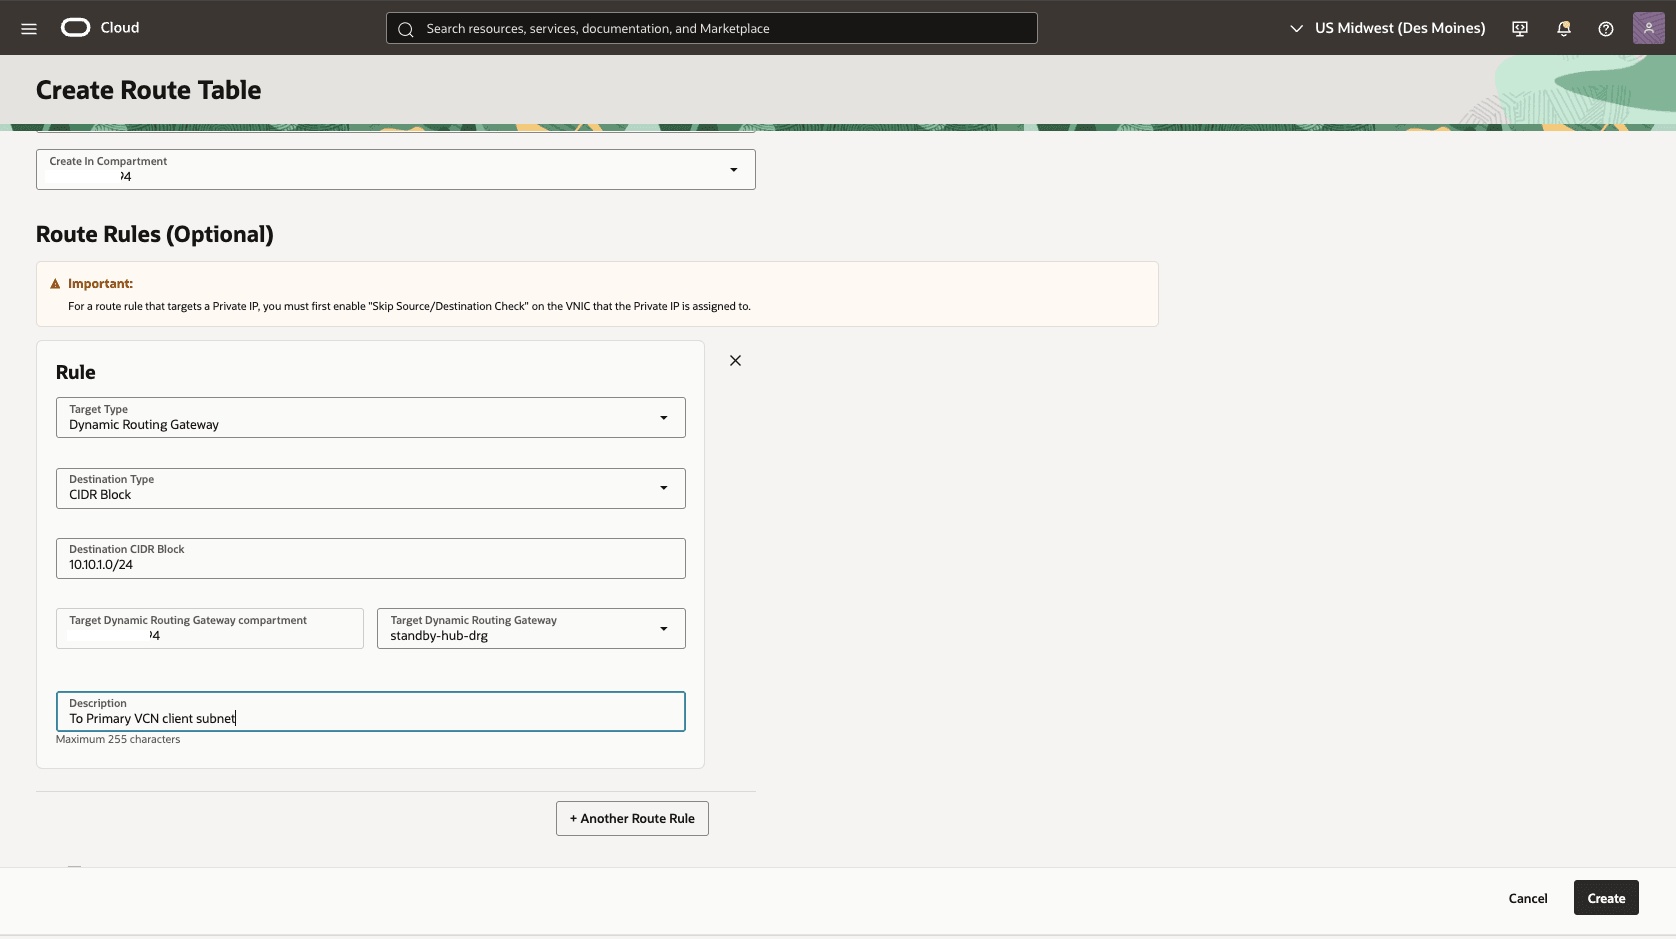This screenshot has height=939, width=1676.
Task: Open the Target Type dropdown
Action: [664, 417]
